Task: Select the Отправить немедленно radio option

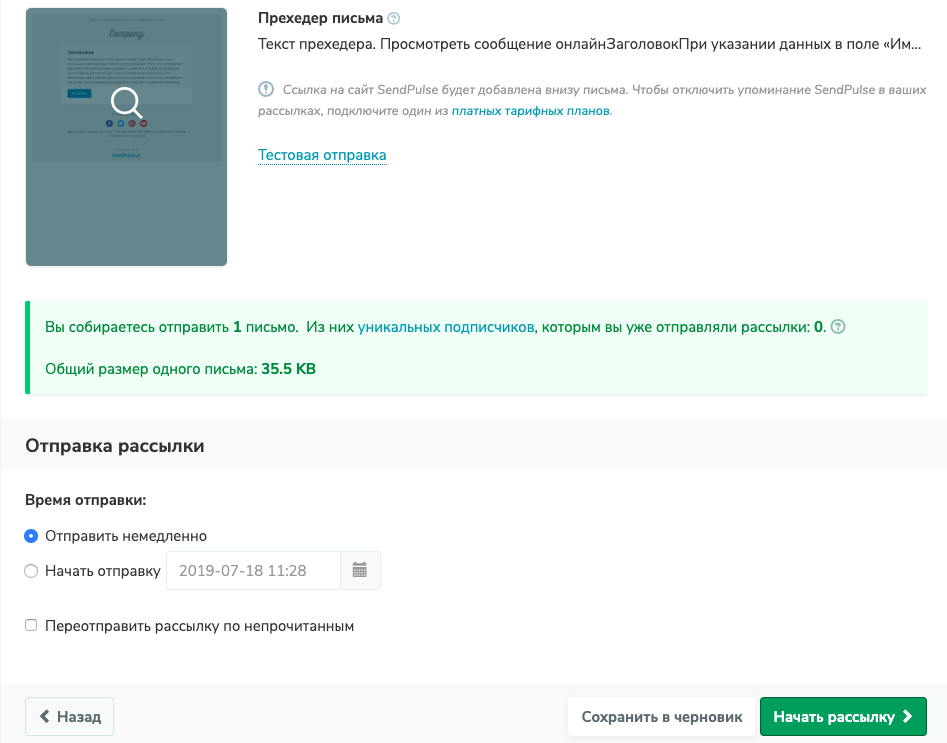Action: click(x=31, y=536)
